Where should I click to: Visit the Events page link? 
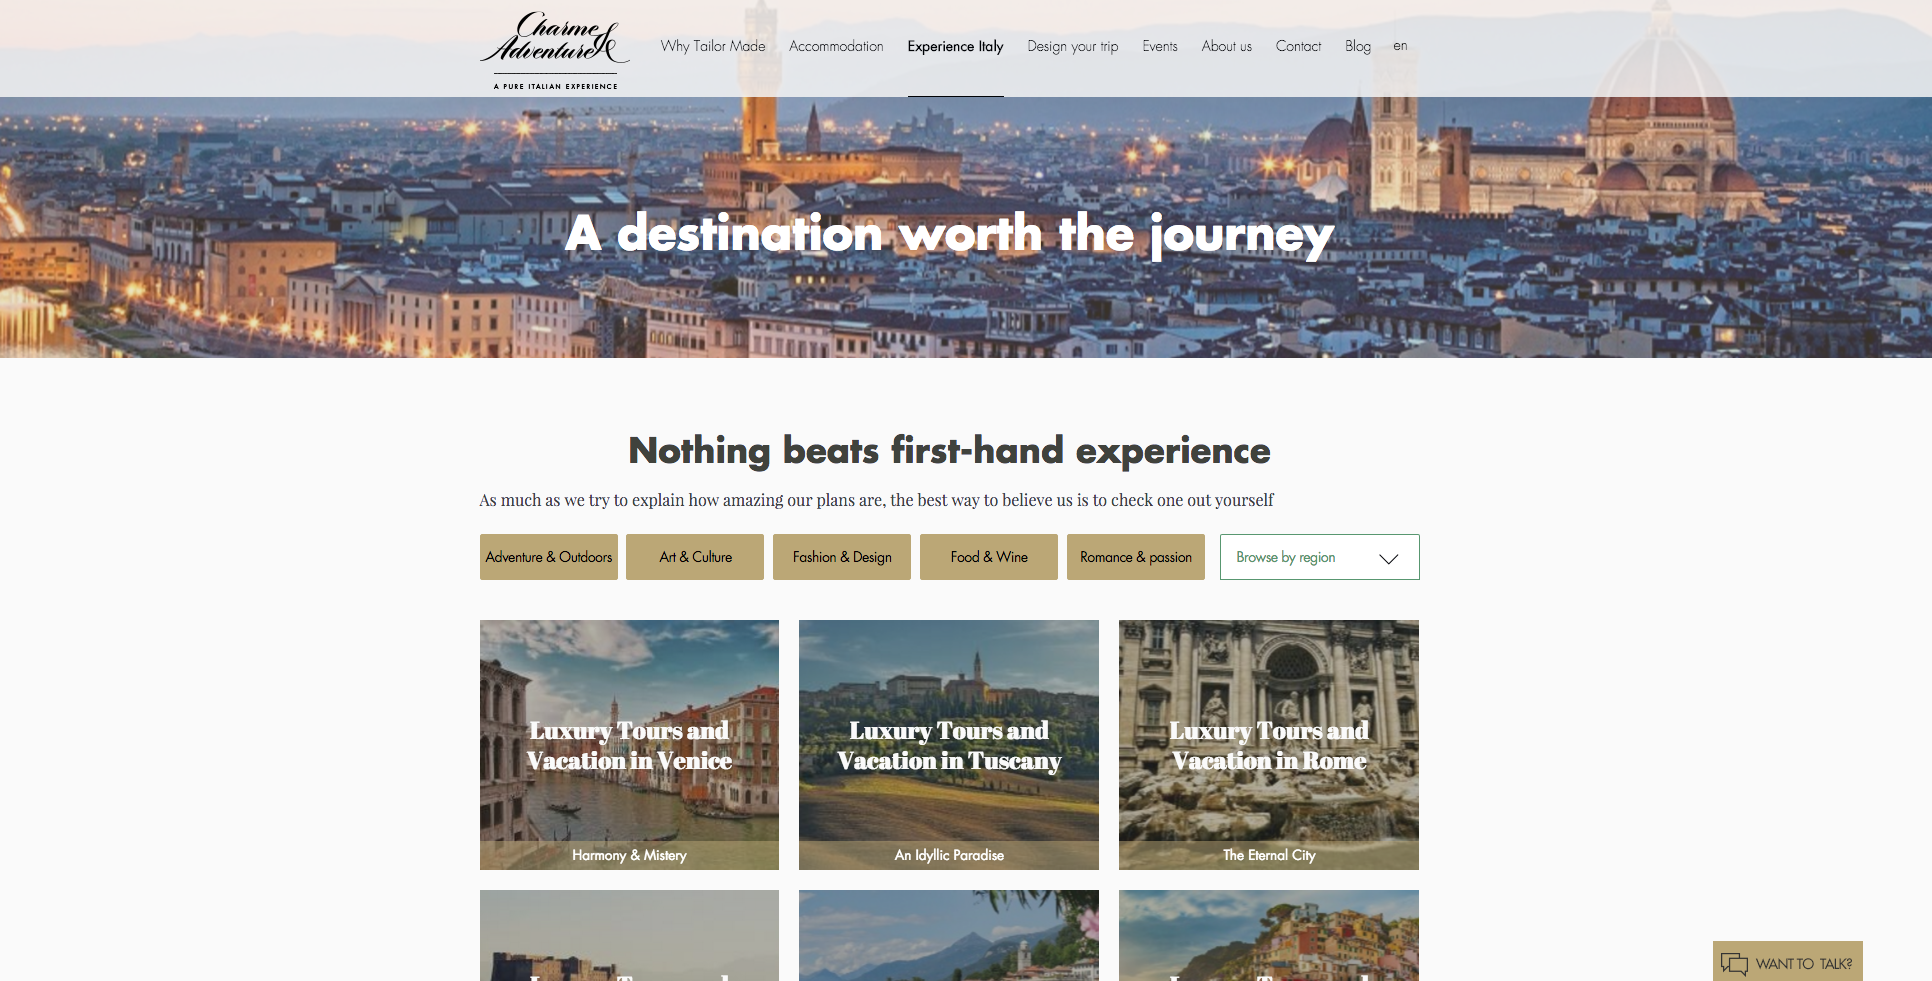coord(1160,46)
